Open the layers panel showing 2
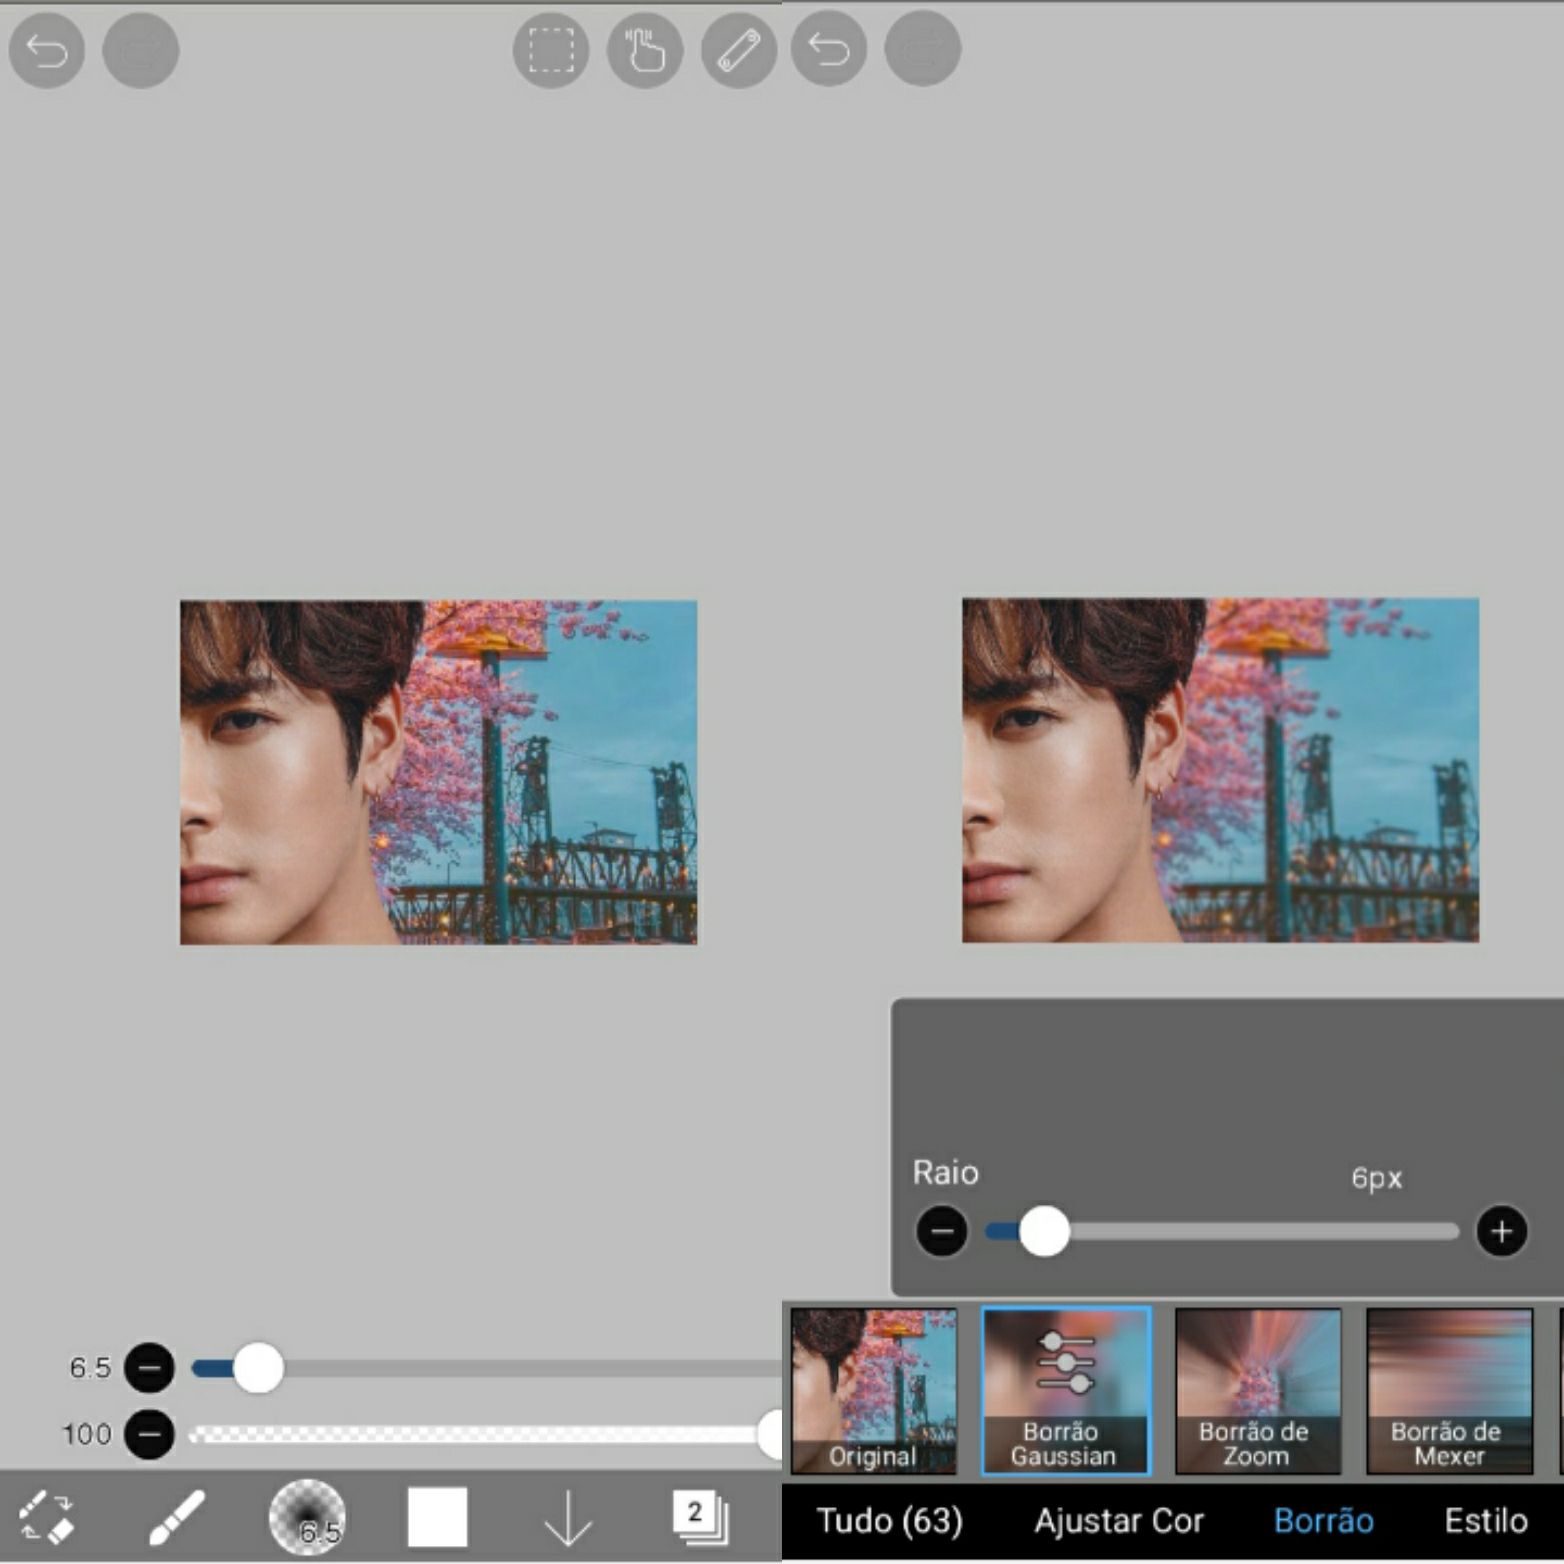The width and height of the screenshot is (1564, 1564). (x=699, y=1517)
